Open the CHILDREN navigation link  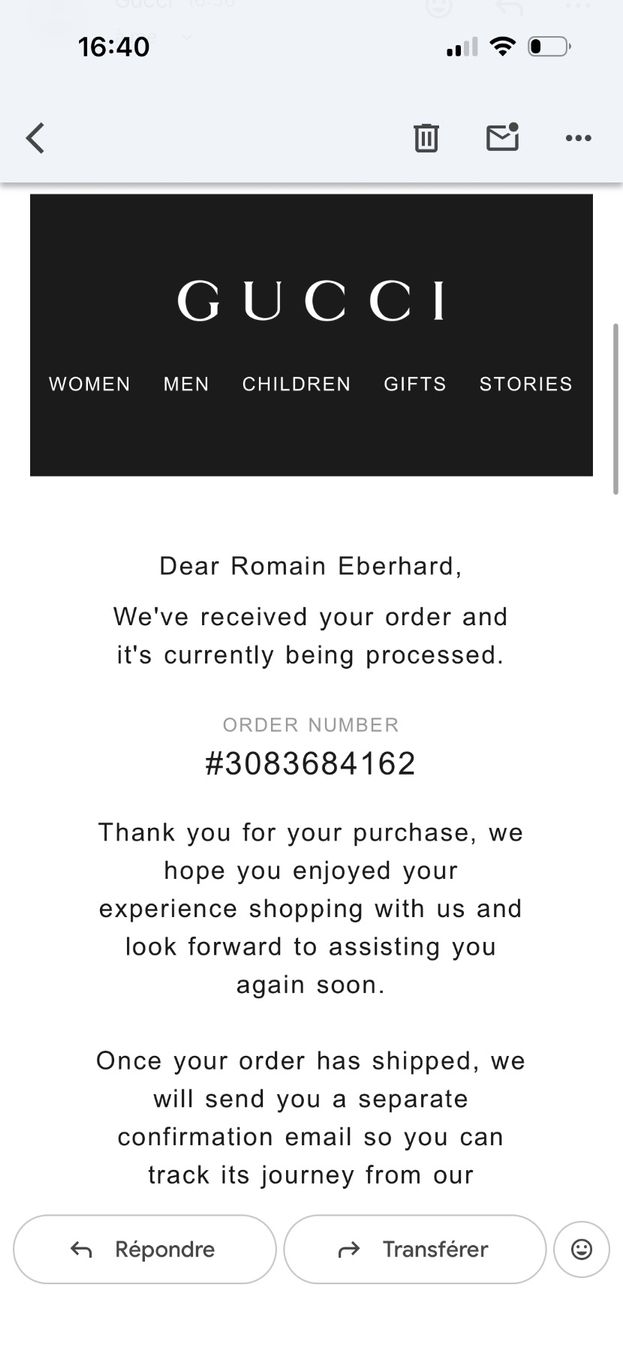pos(296,384)
